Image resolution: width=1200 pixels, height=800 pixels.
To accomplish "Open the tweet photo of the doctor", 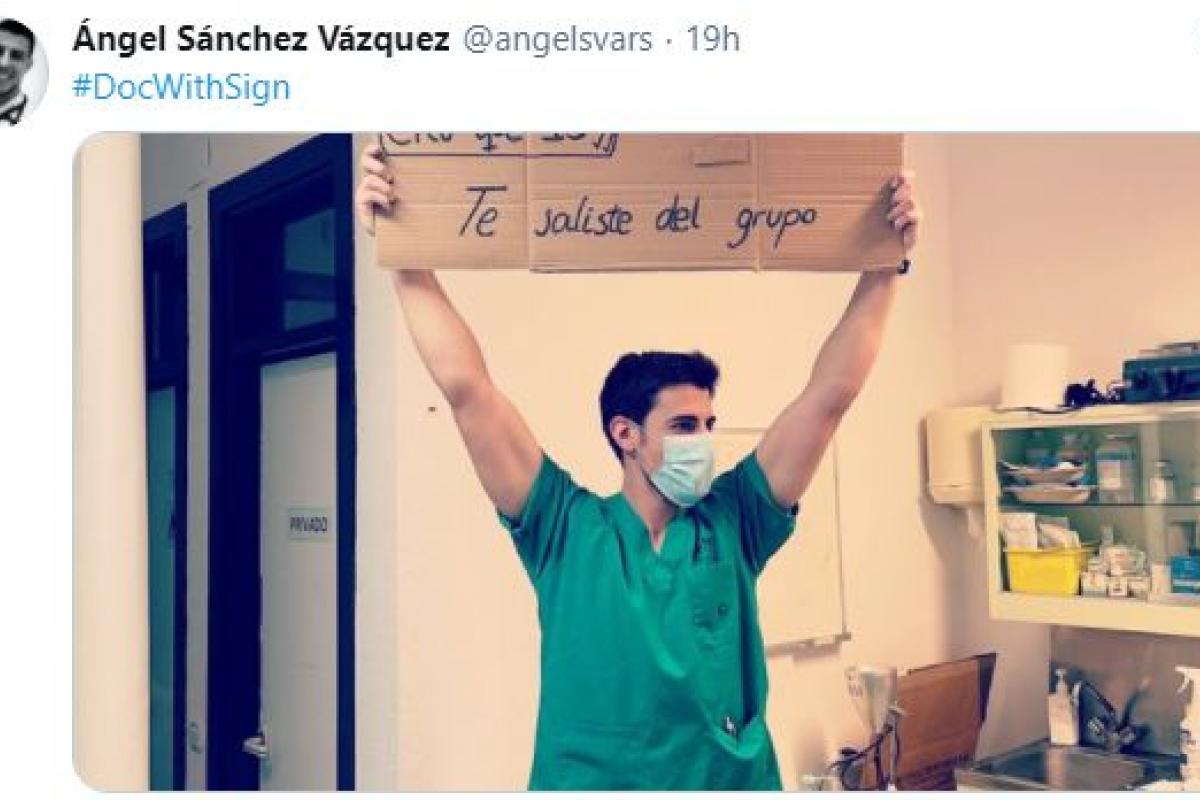I will coord(636,462).
